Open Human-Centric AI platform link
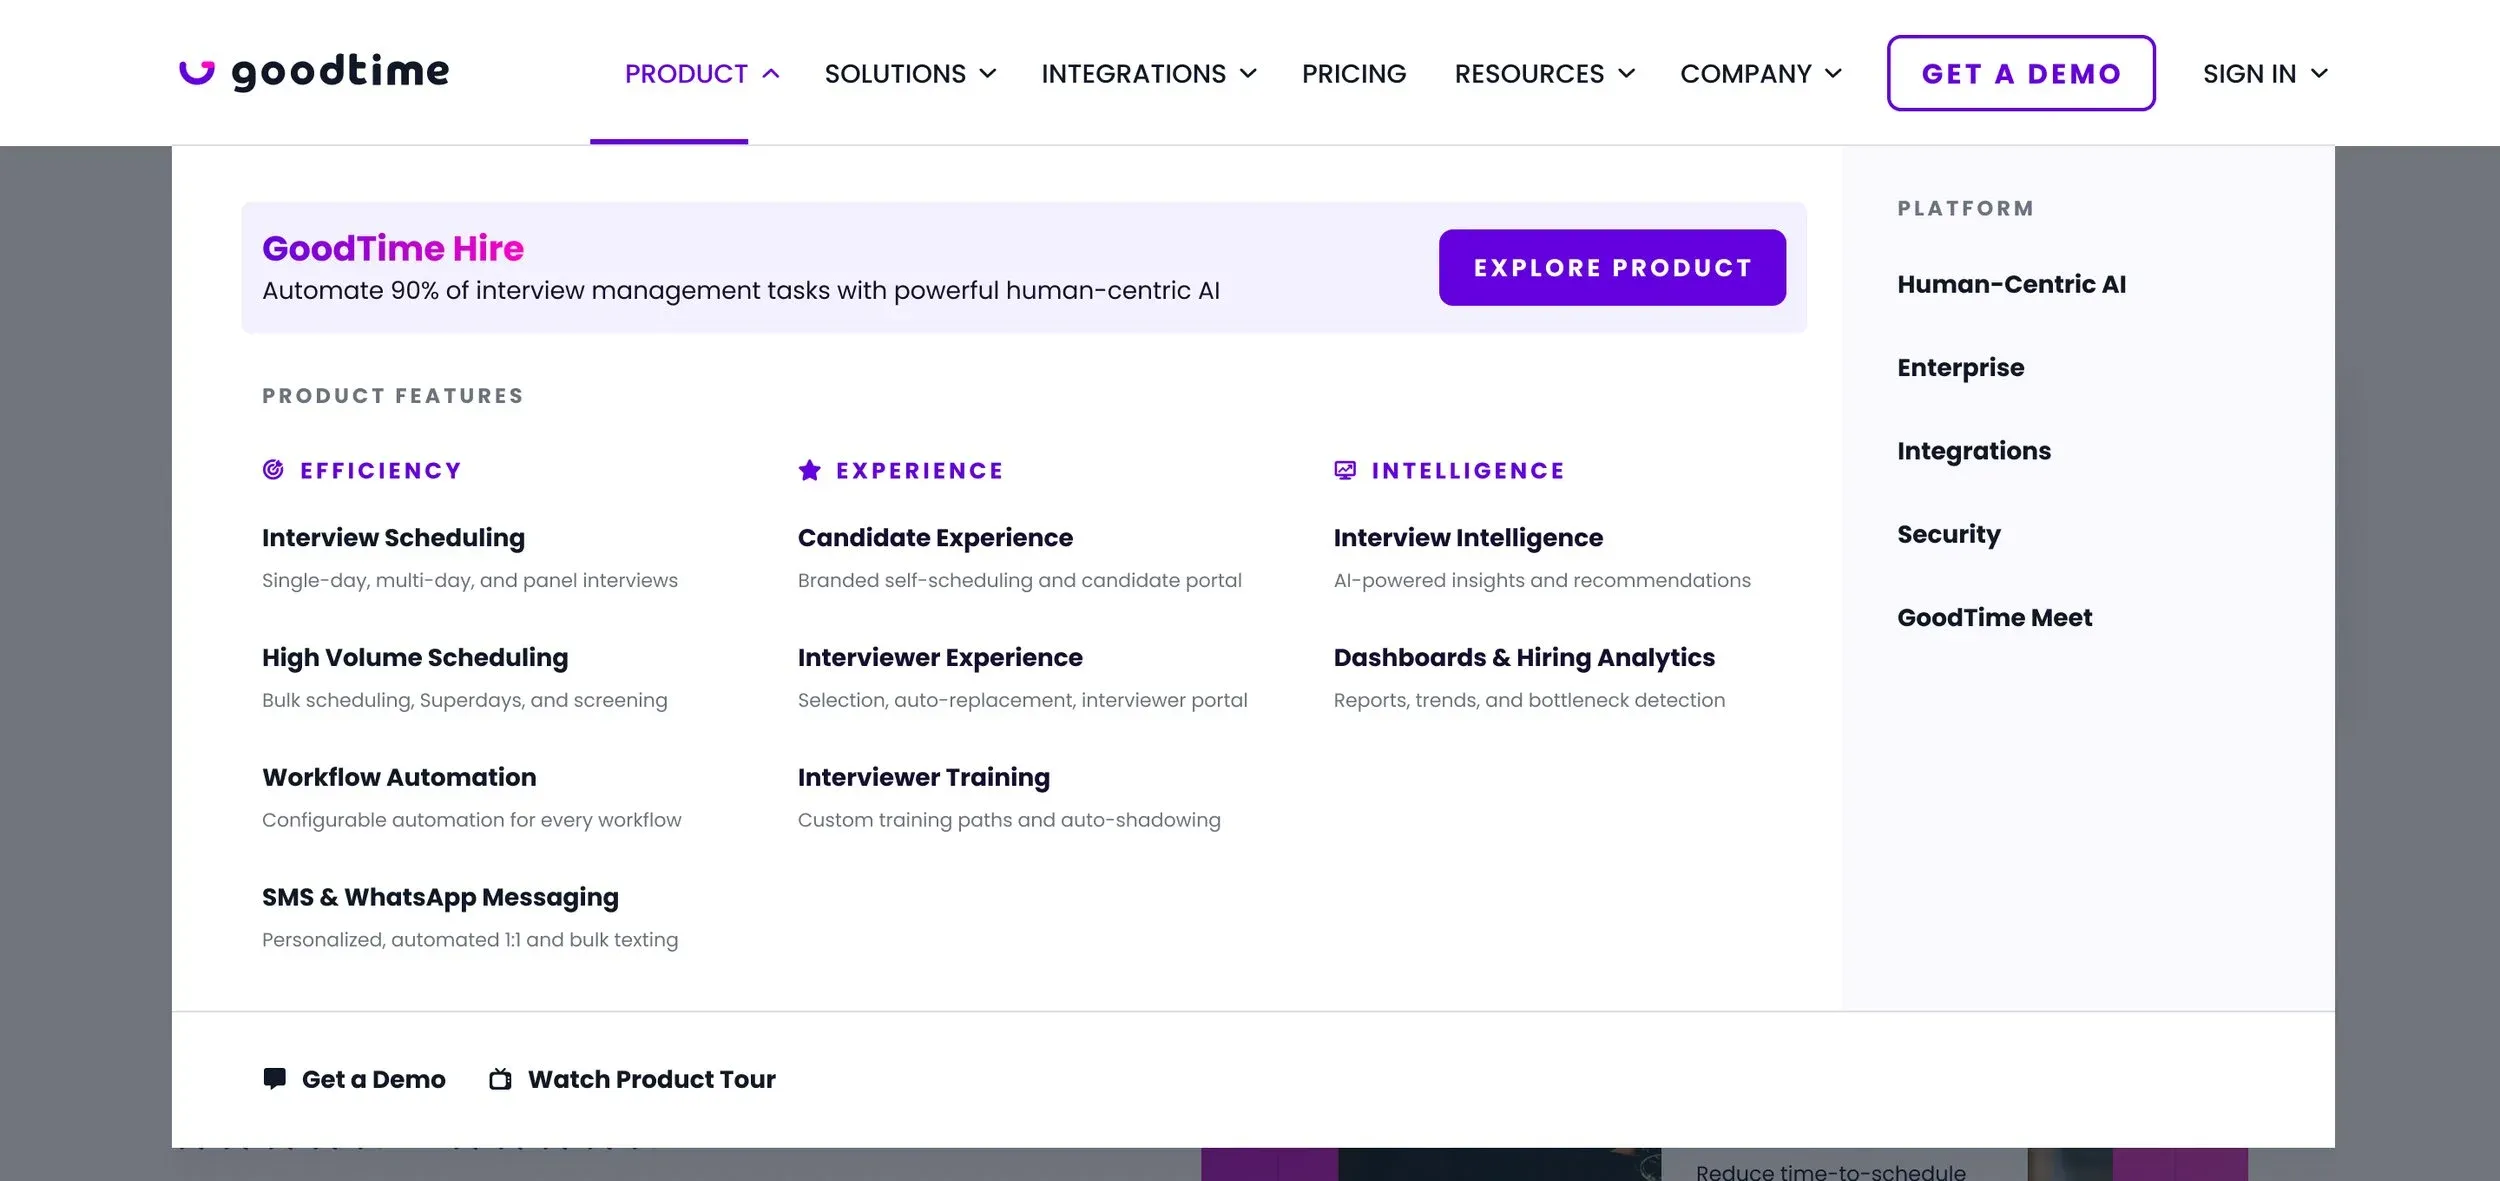 click(x=2012, y=284)
